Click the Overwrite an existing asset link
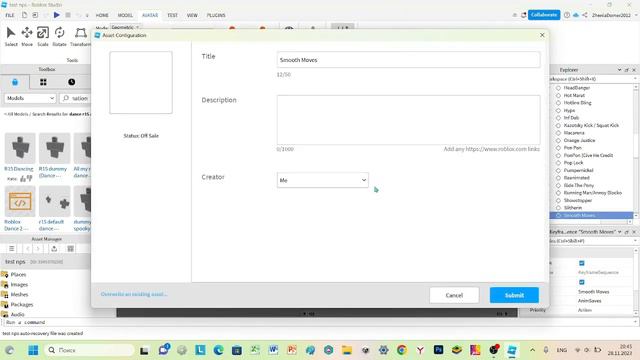The height and width of the screenshot is (360, 640). [134, 294]
